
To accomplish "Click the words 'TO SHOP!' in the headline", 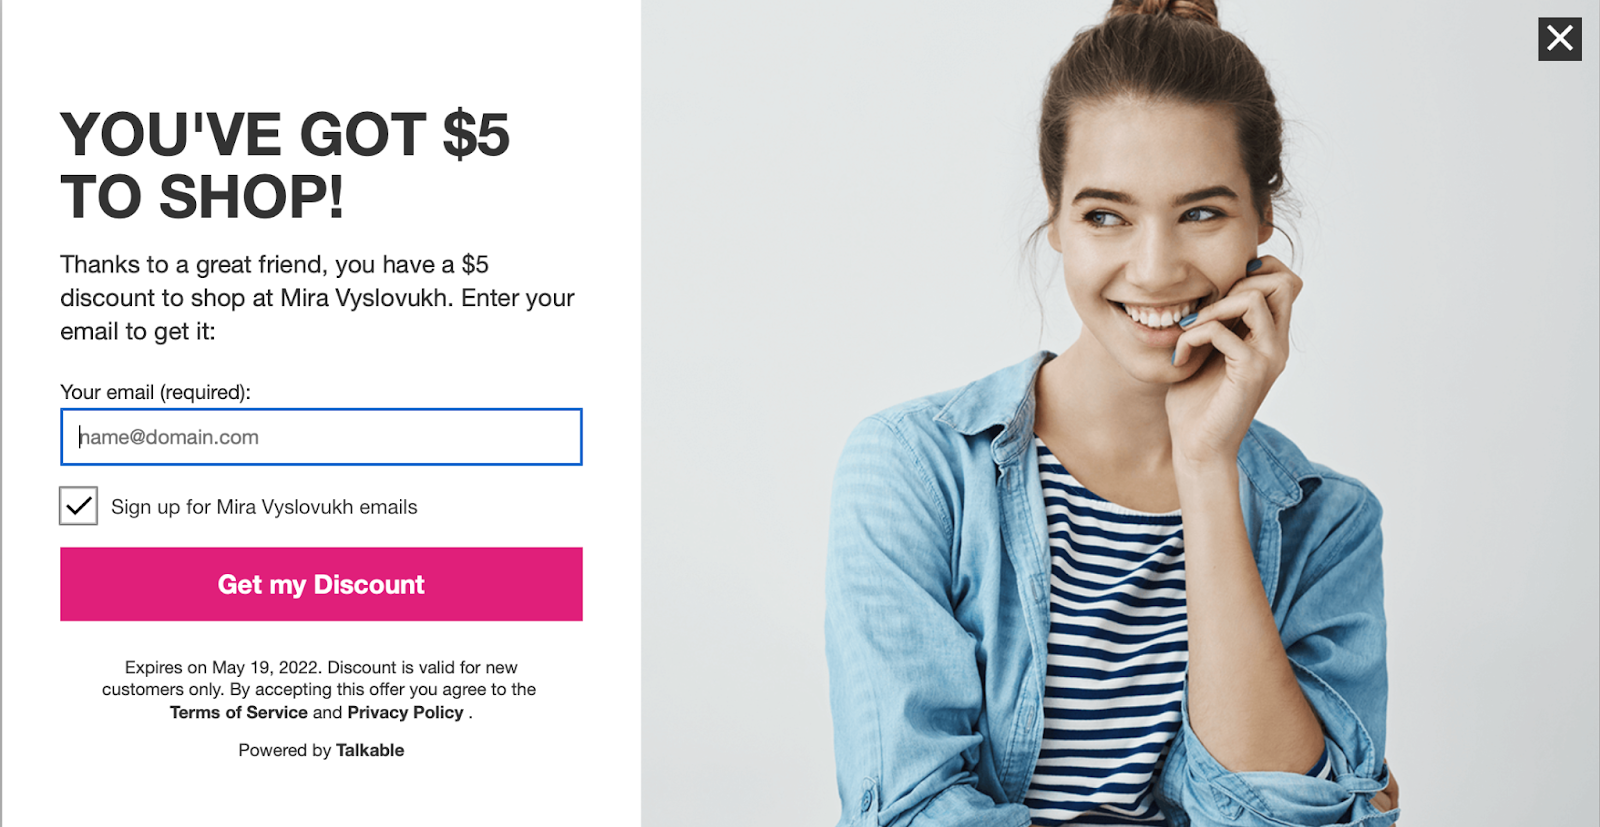I will (x=202, y=197).
